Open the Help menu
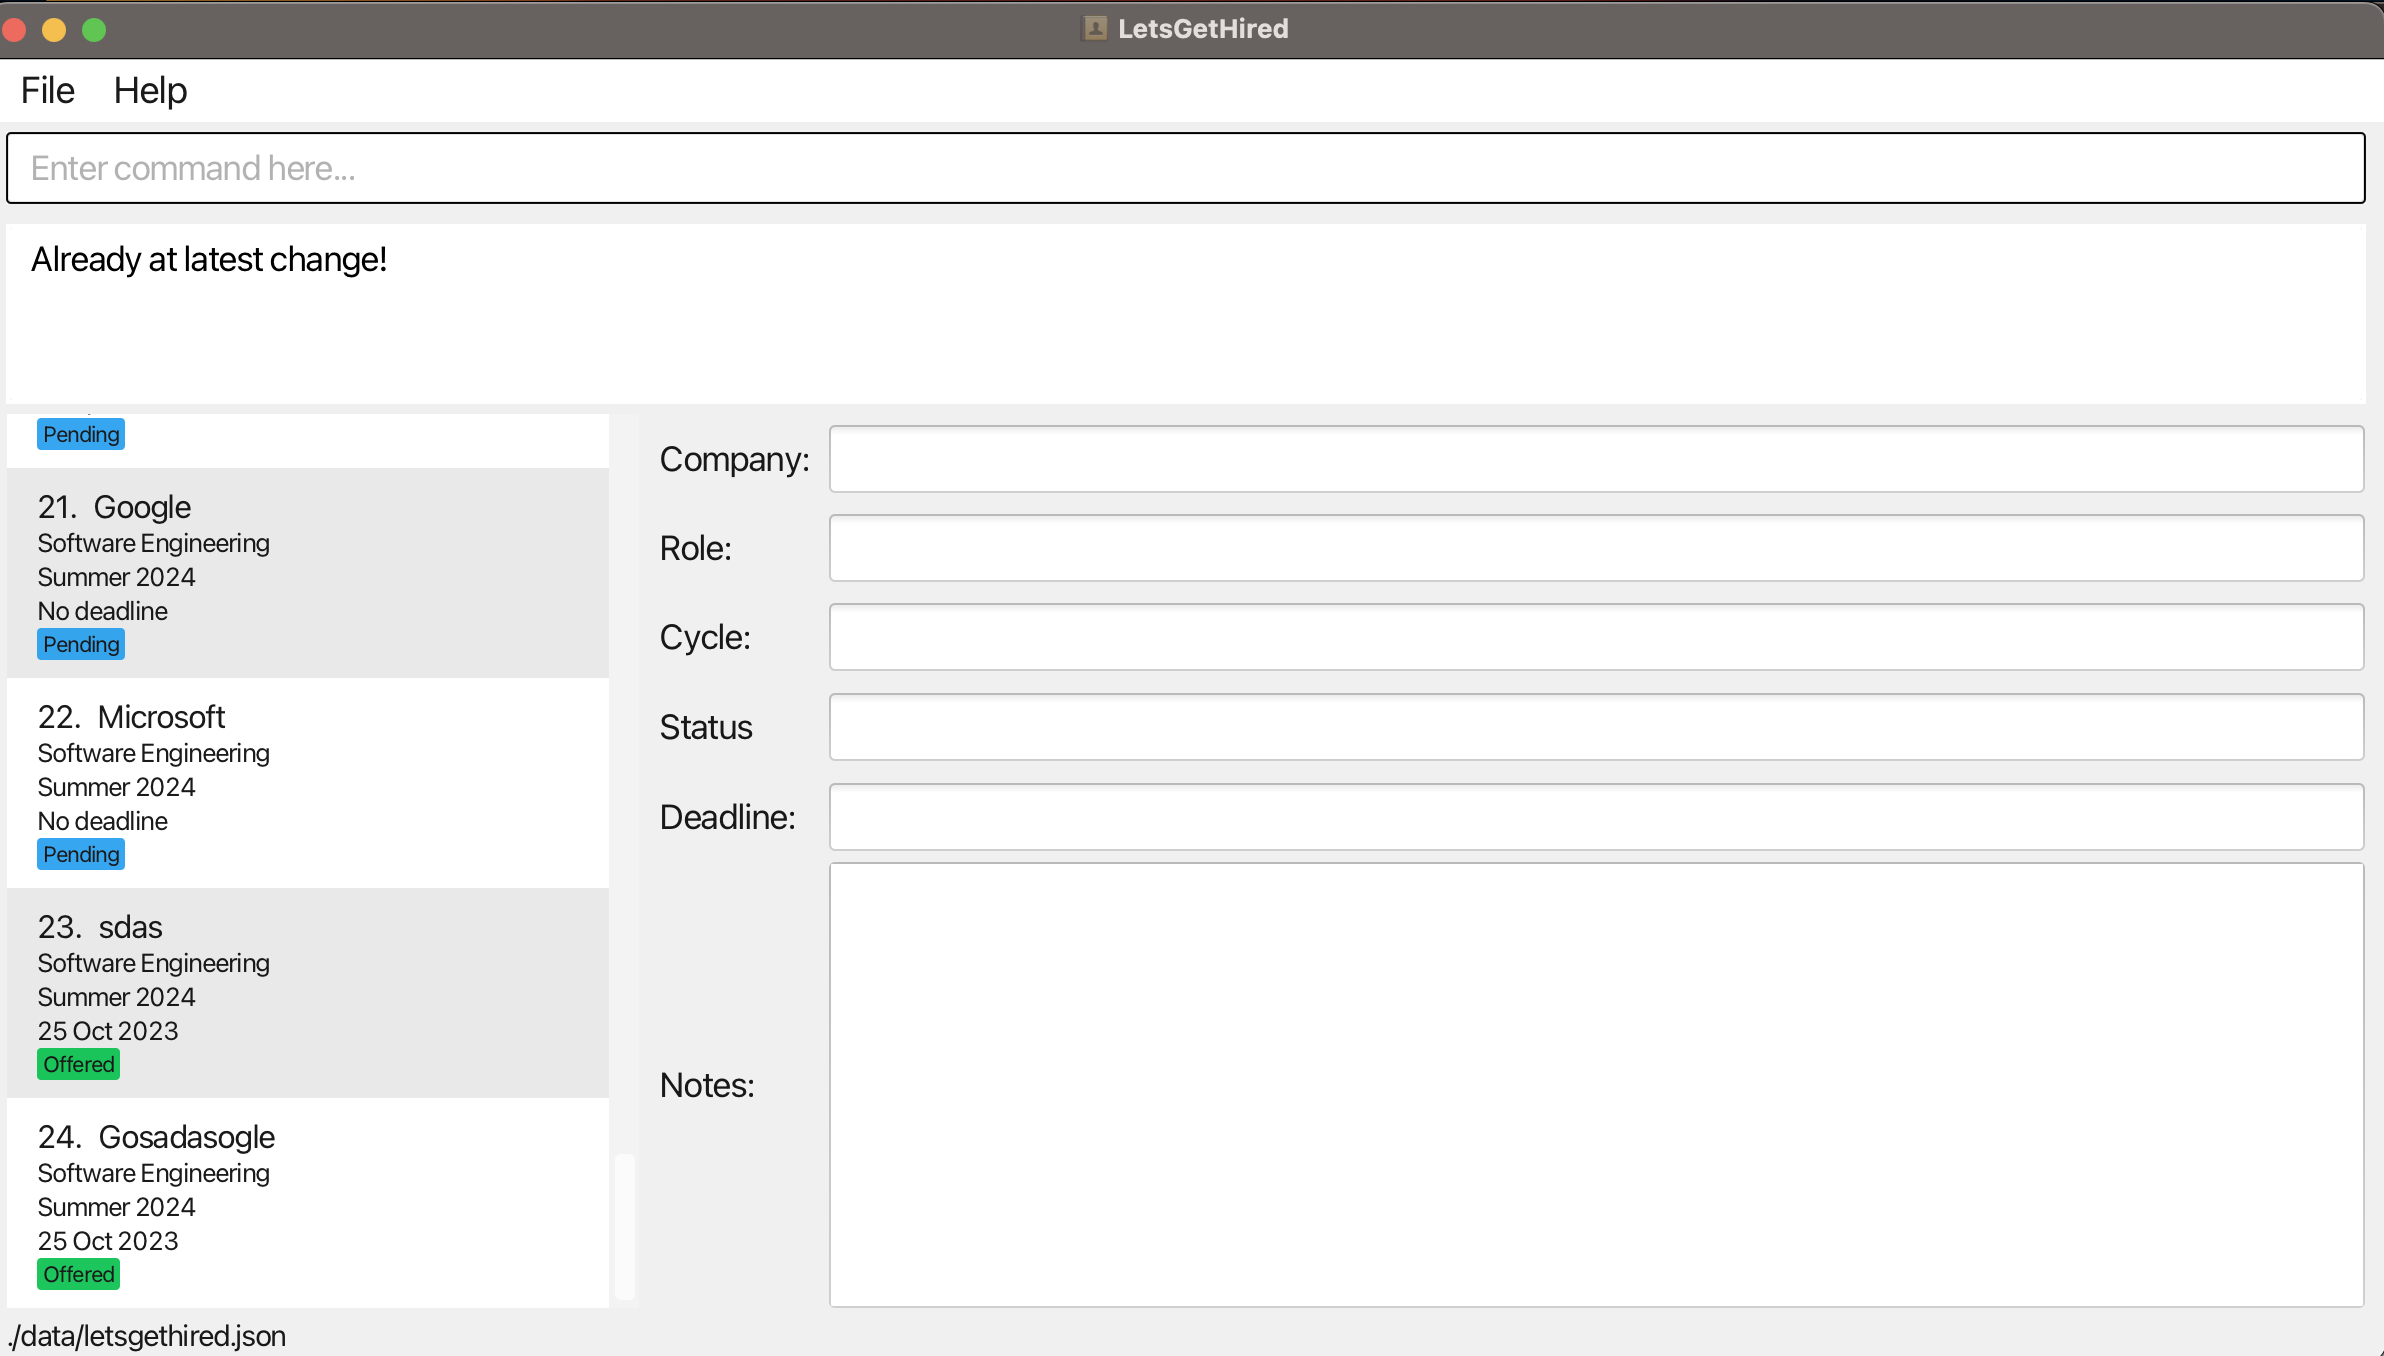This screenshot has width=2384, height=1356. (150, 90)
